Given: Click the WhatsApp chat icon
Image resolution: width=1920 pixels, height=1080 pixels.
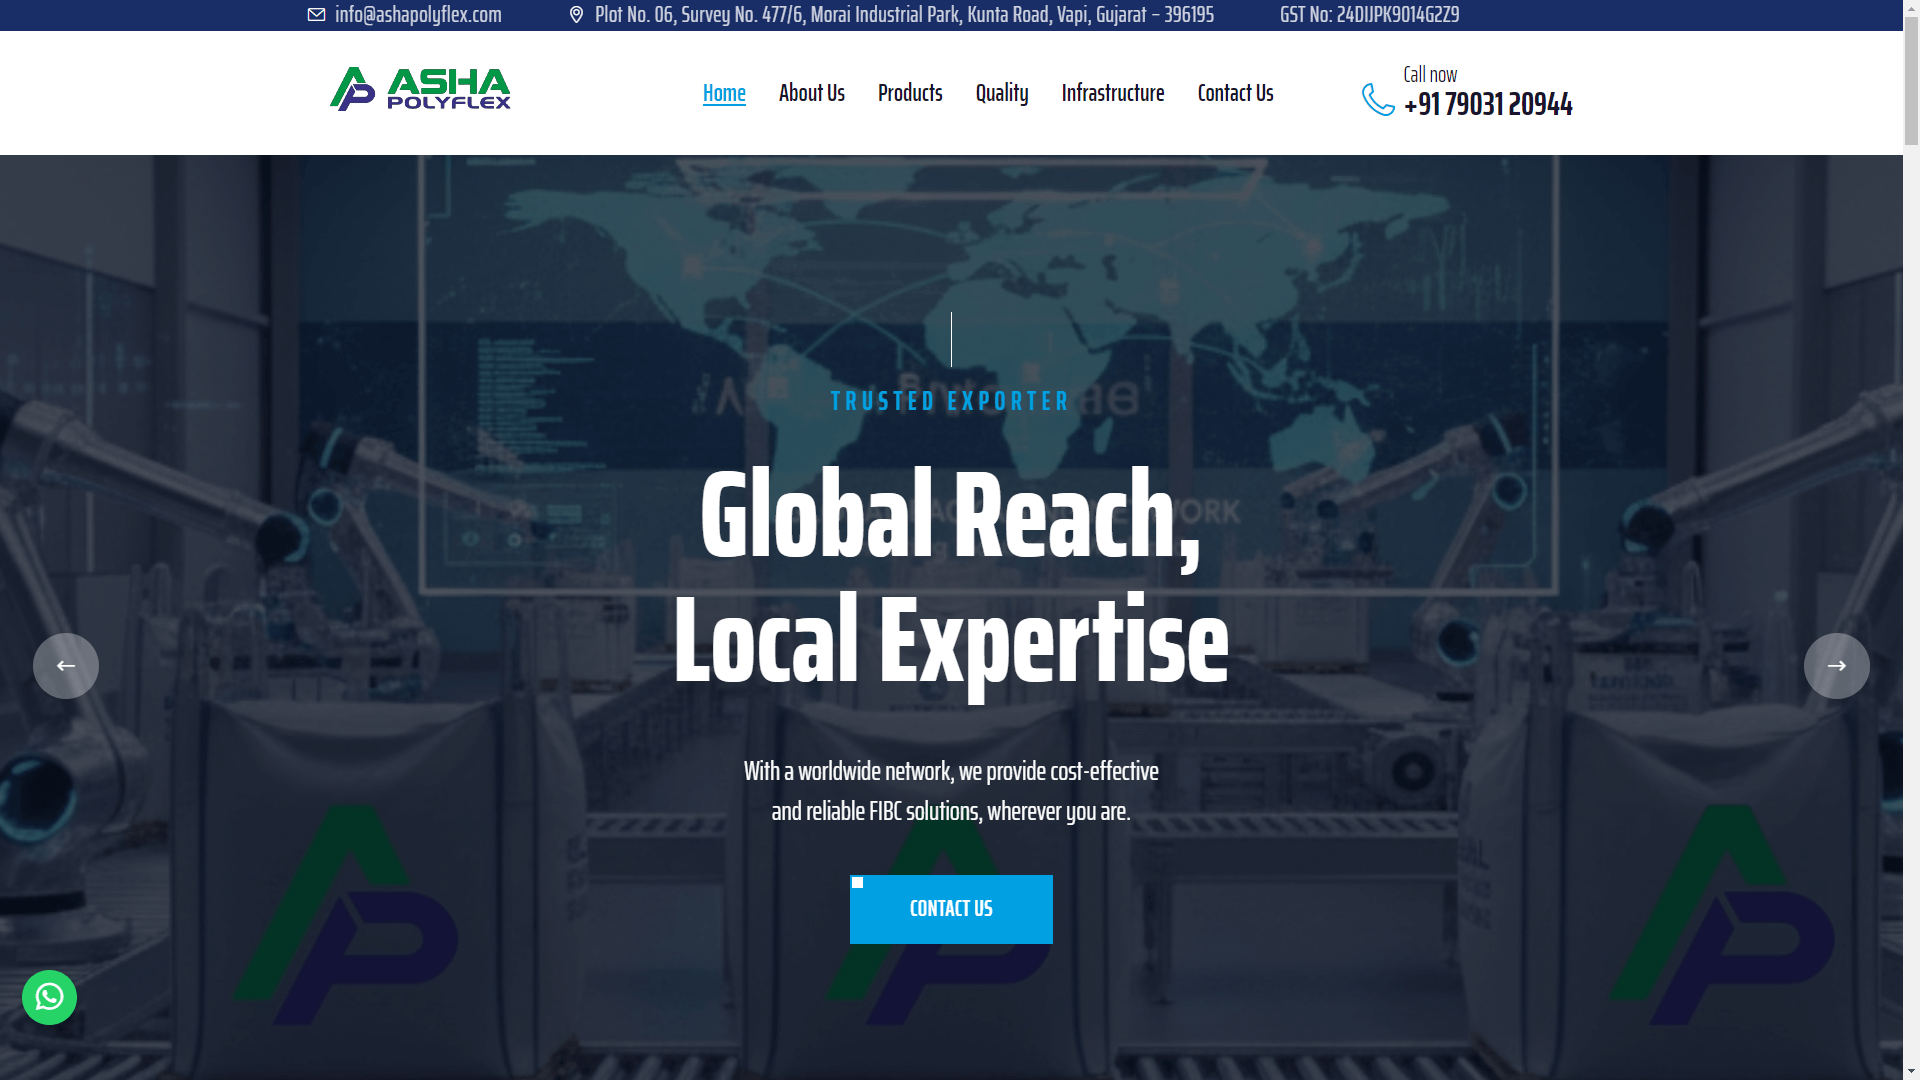Looking at the screenshot, I should click(x=49, y=997).
